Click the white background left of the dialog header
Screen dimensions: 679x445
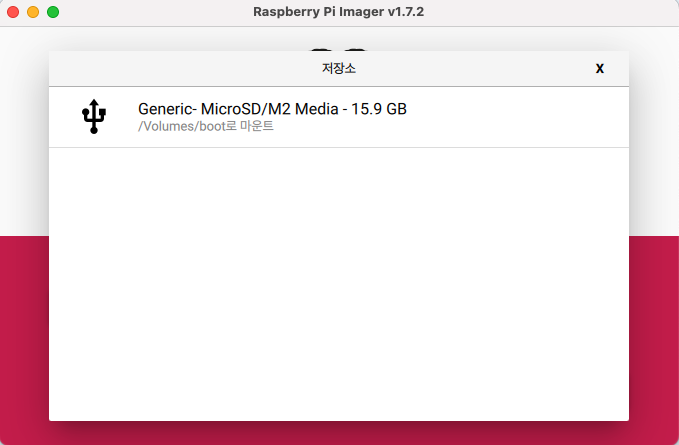click(24, 132)
